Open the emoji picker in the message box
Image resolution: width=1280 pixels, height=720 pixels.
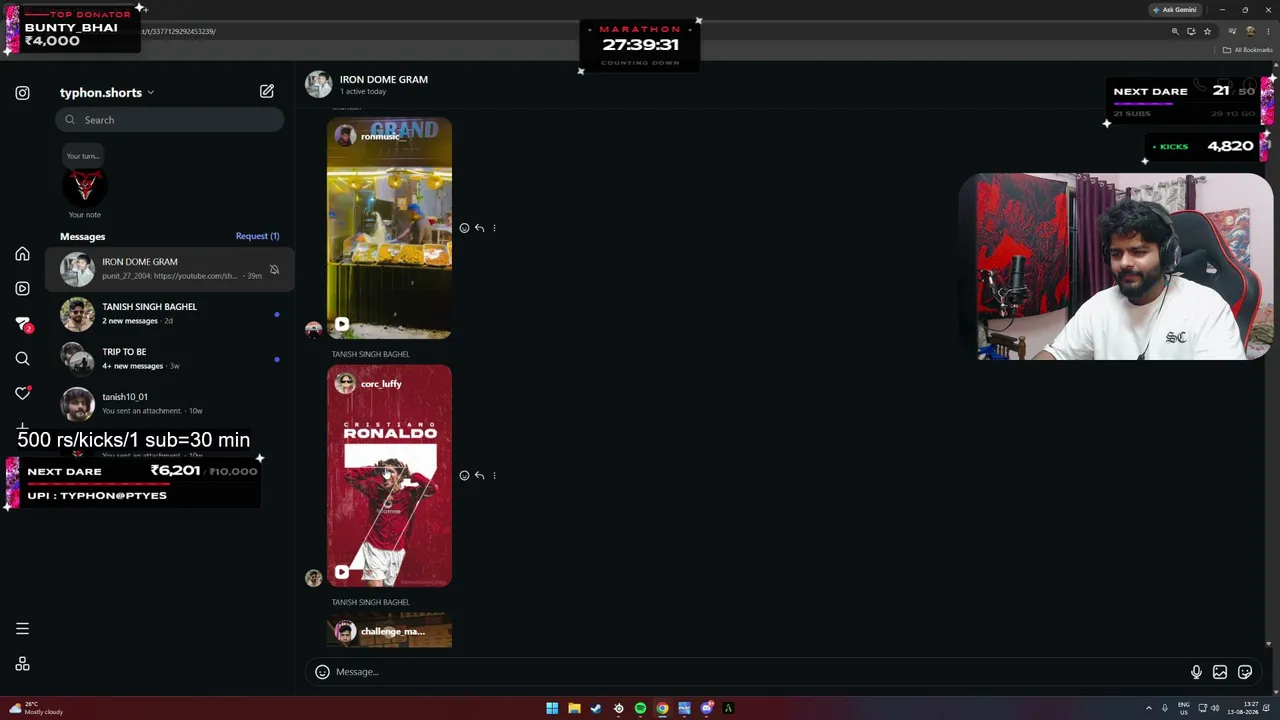(322, 672)
